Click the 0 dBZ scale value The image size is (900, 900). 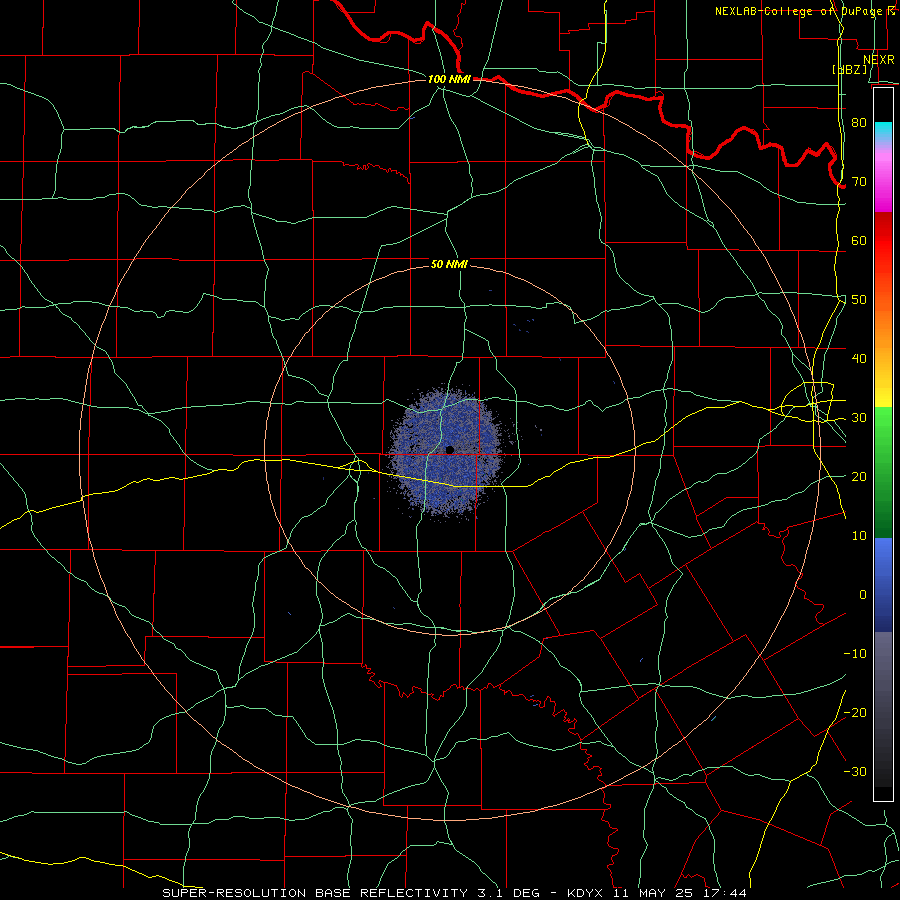pyautogui.click(x=863, y=595)
